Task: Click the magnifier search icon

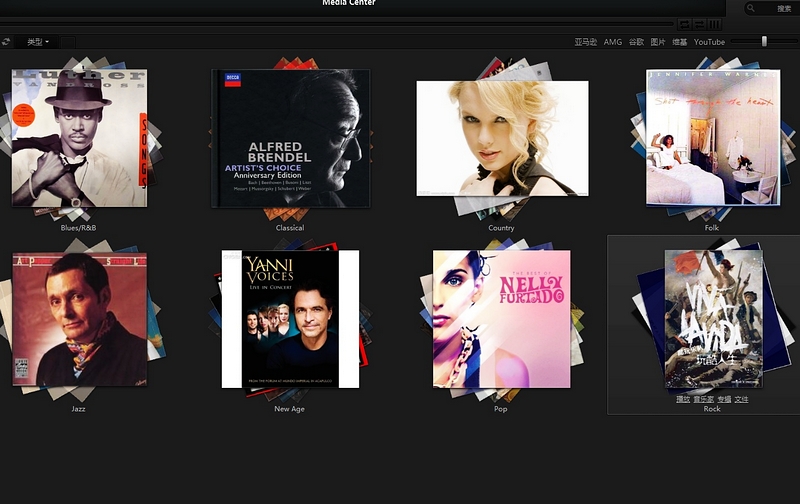Action: pyautogui.click(x=751, y=8)
